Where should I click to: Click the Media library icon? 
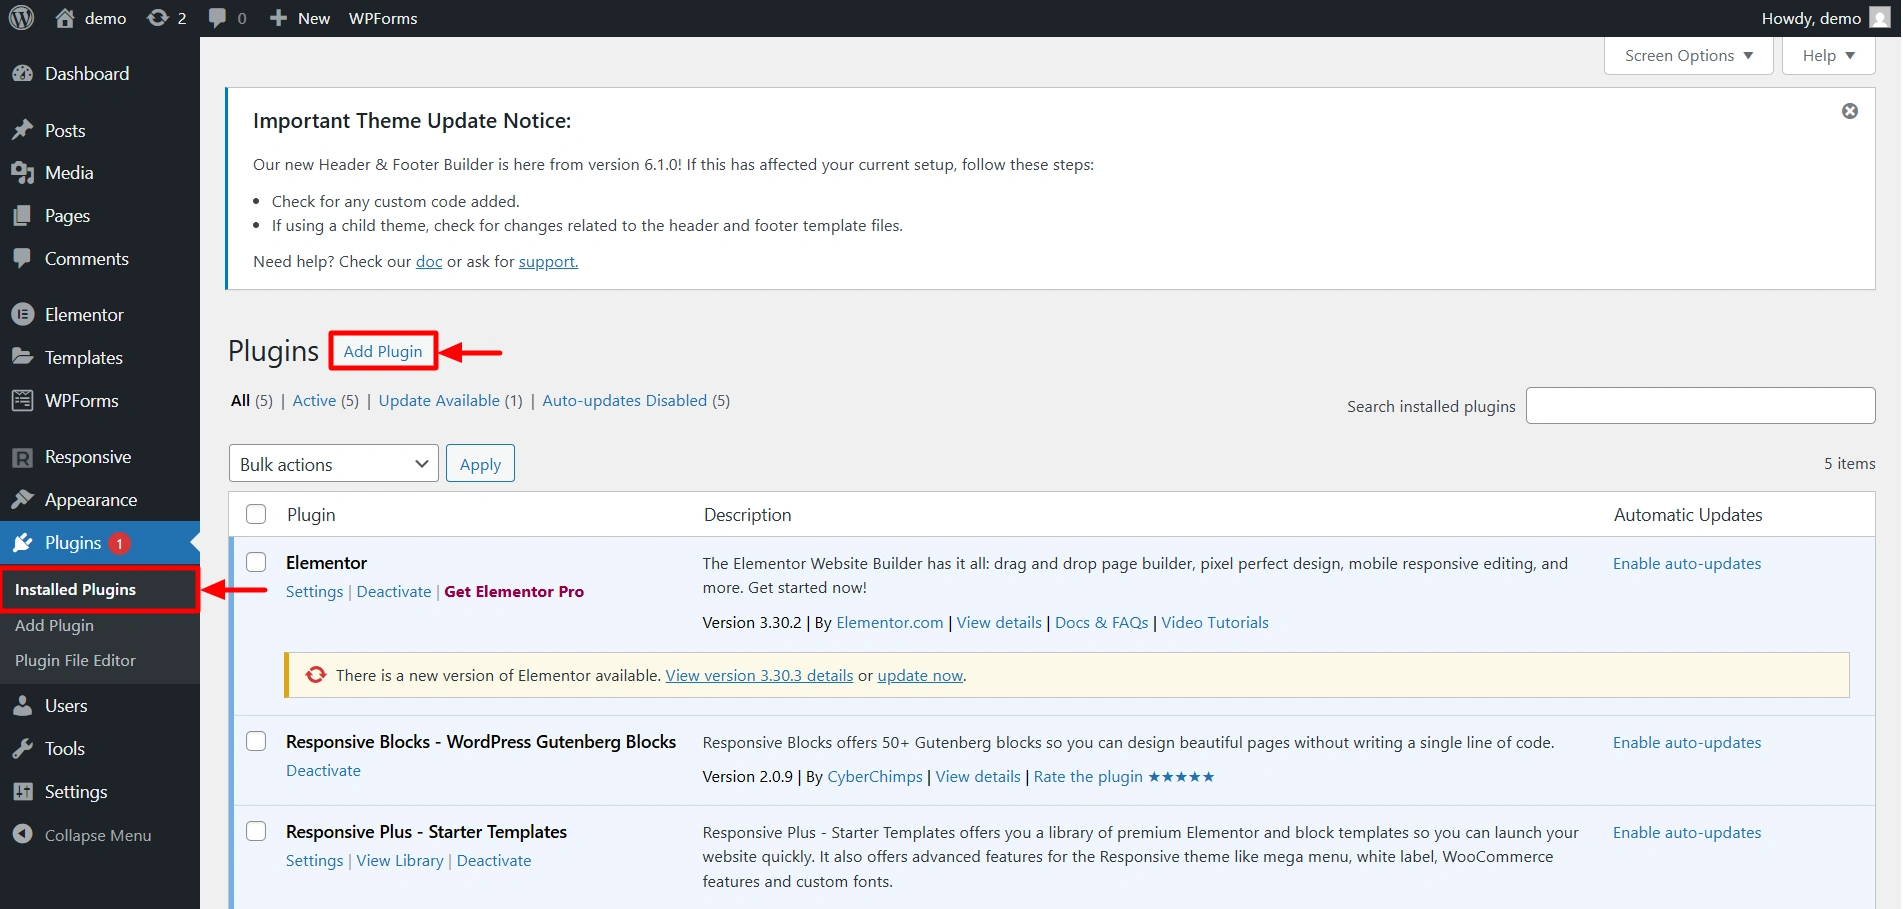[x=22, y=173]
